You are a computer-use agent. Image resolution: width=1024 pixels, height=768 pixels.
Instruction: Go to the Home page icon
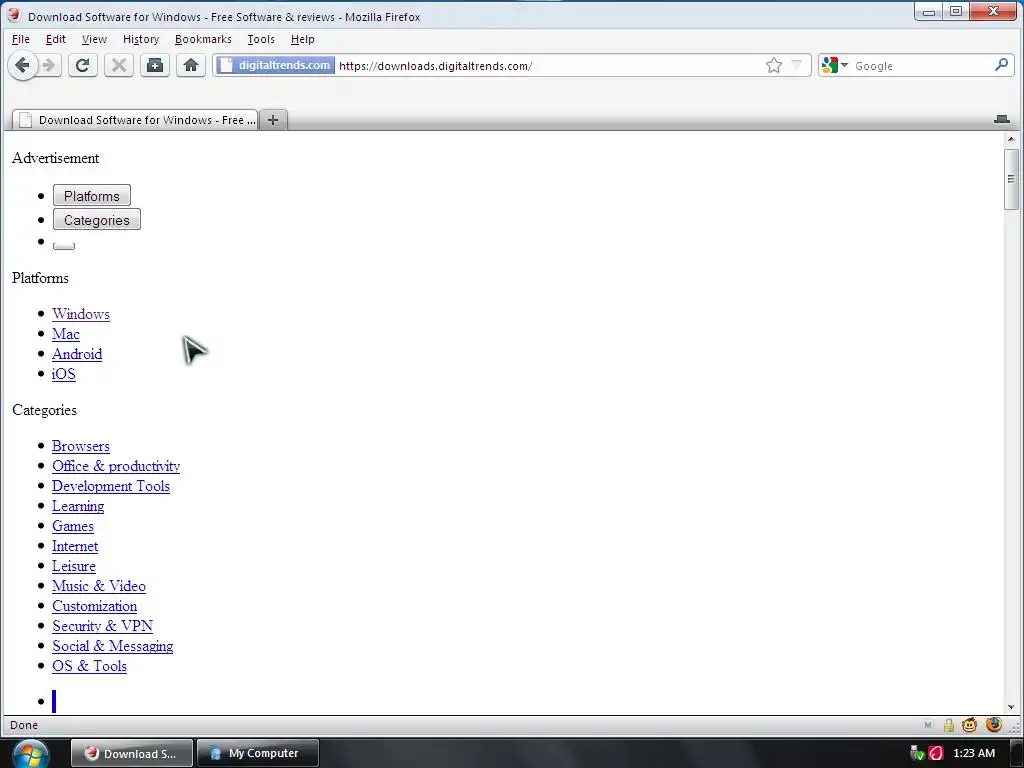[x=191, y=65]
